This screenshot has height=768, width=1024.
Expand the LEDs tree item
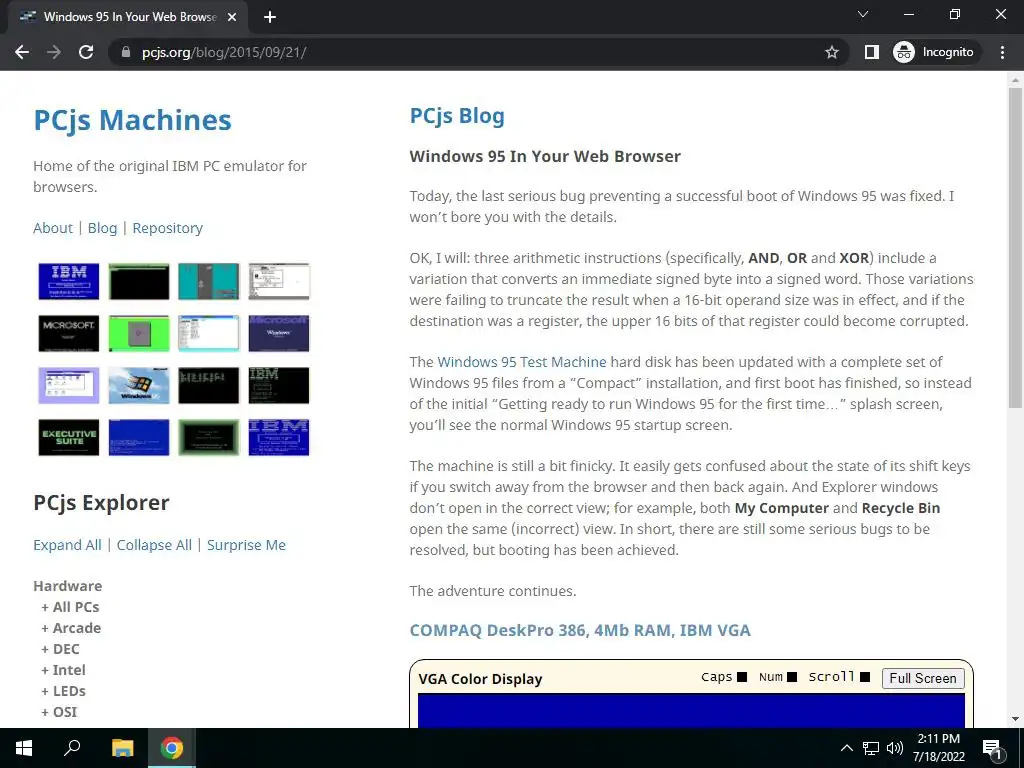click(x=63, y=691)
